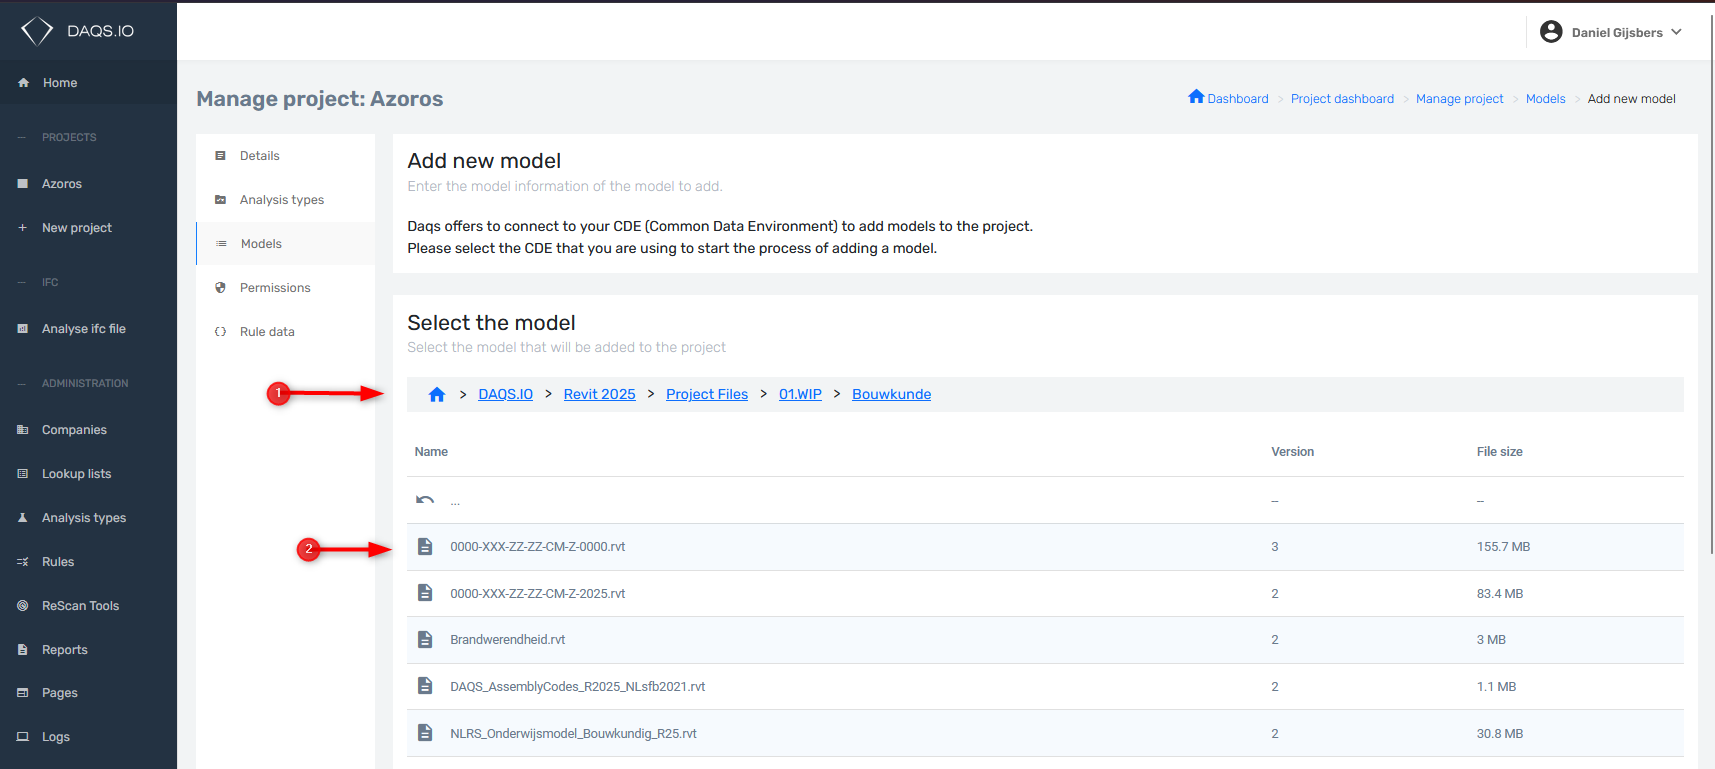This screenshot has height=769, width=1715.
Task: Click the home icon in model breadcrumb
Action: [437, 394]
